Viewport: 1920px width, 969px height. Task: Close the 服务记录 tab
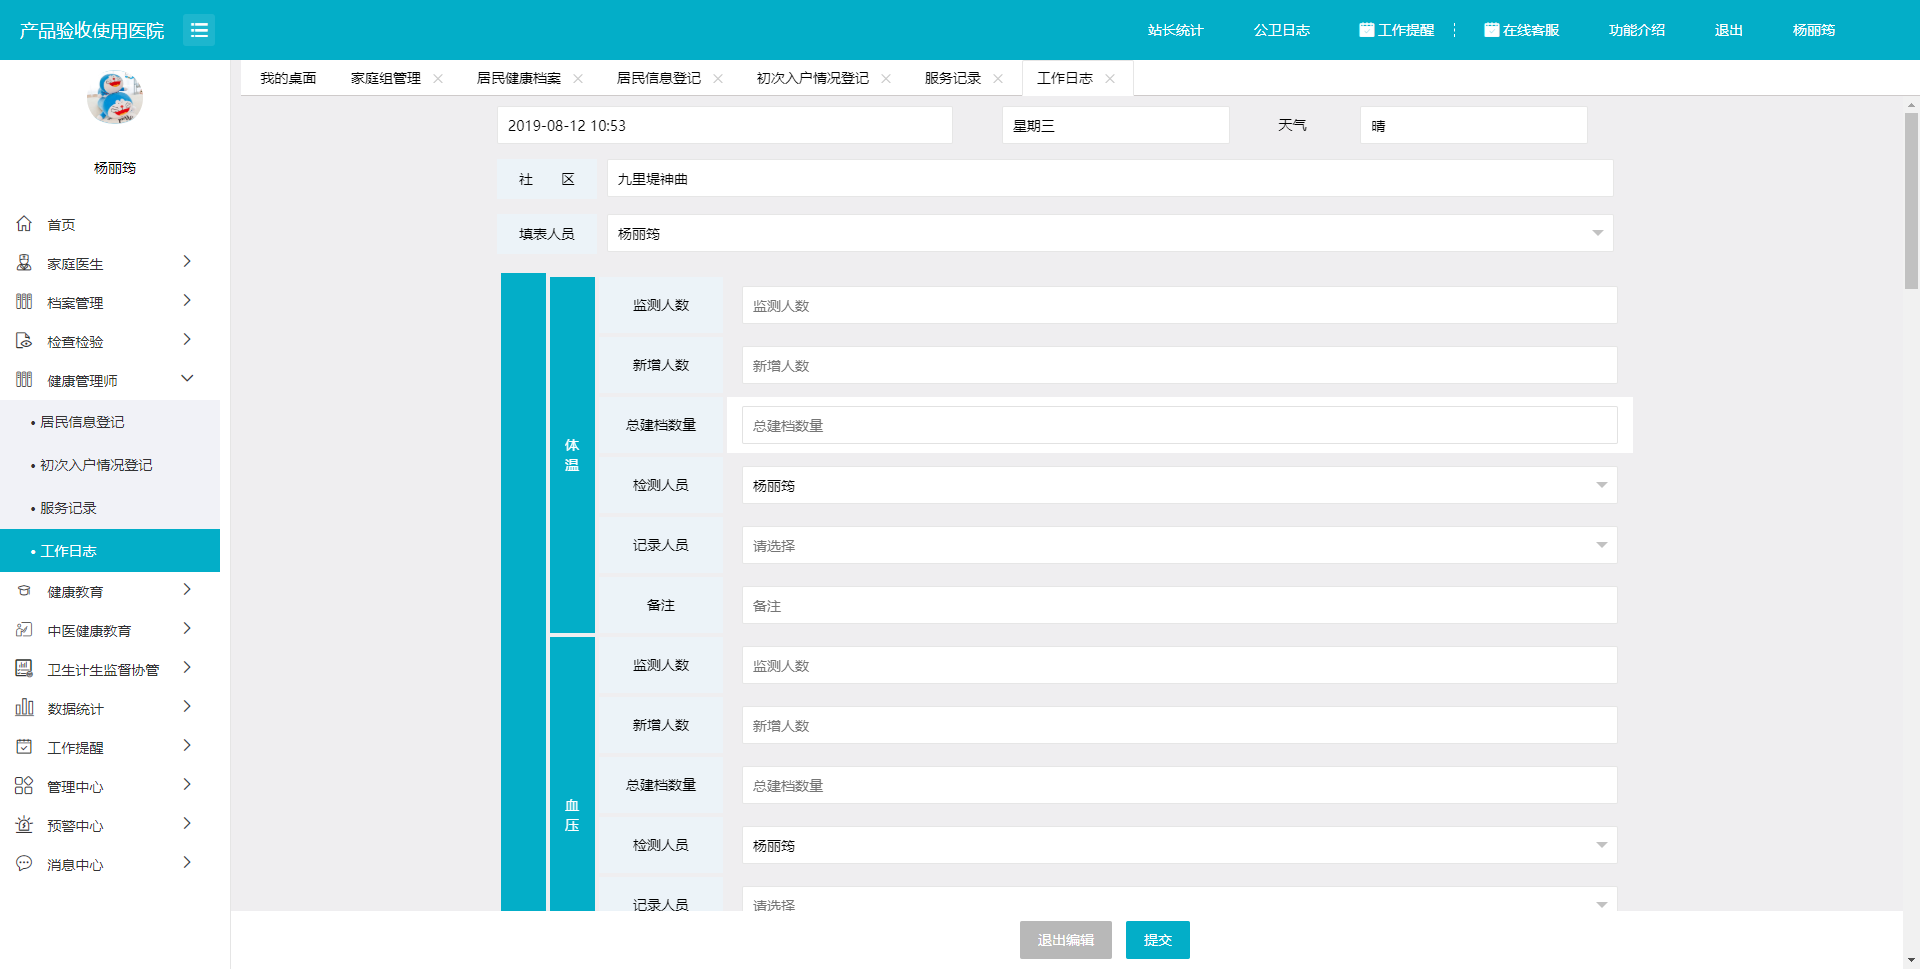tap(998, 78)
